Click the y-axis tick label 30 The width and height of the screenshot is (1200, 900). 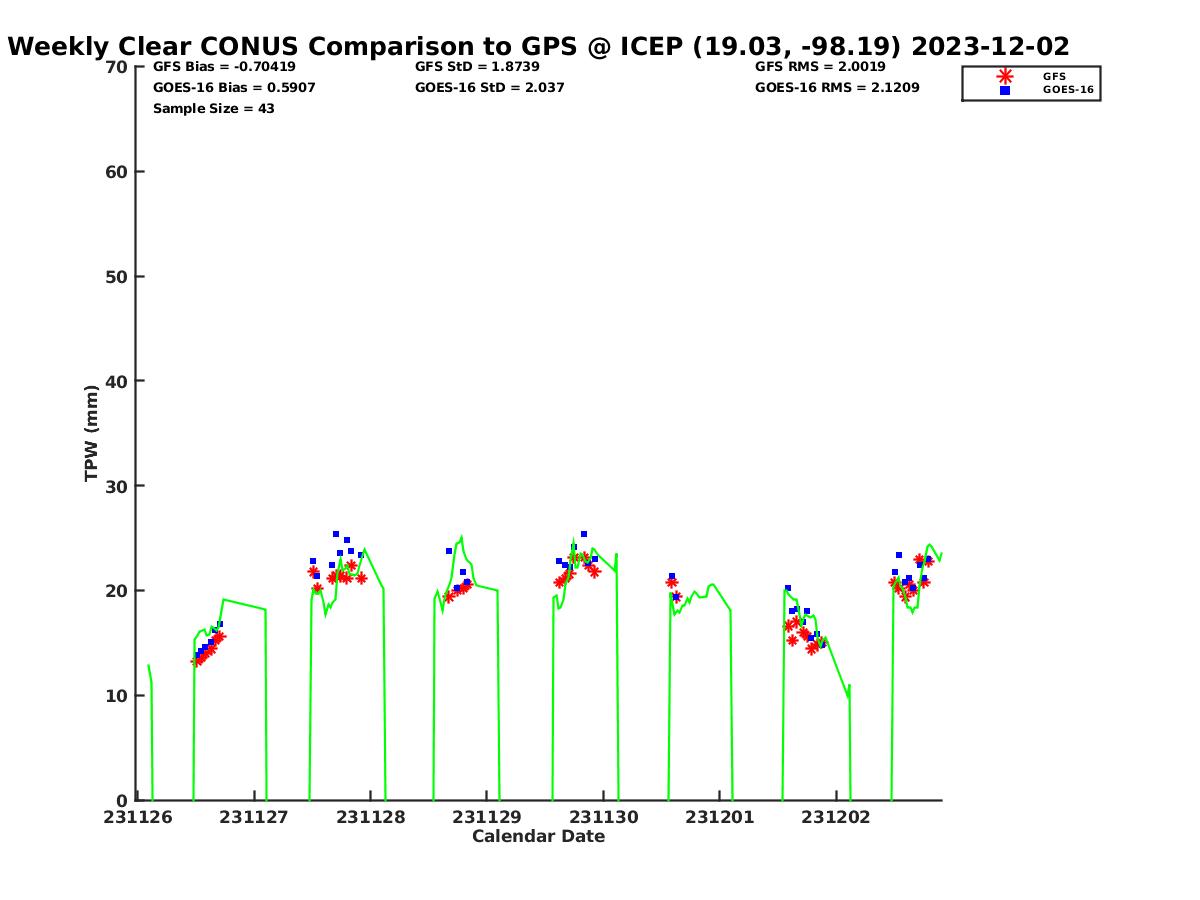(x=117, y=486)
